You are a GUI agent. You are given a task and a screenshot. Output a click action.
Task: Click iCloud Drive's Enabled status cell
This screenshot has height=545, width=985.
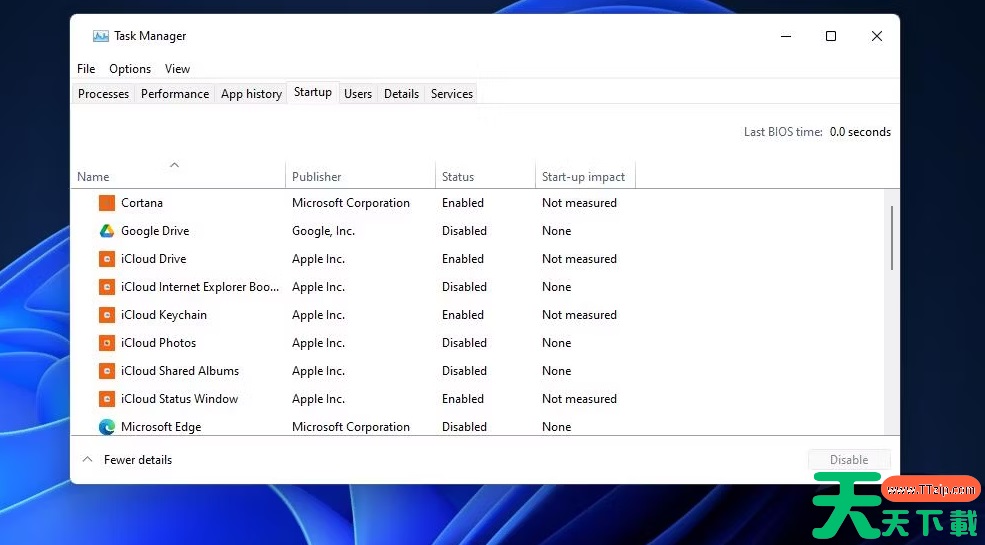click(463, 259)
